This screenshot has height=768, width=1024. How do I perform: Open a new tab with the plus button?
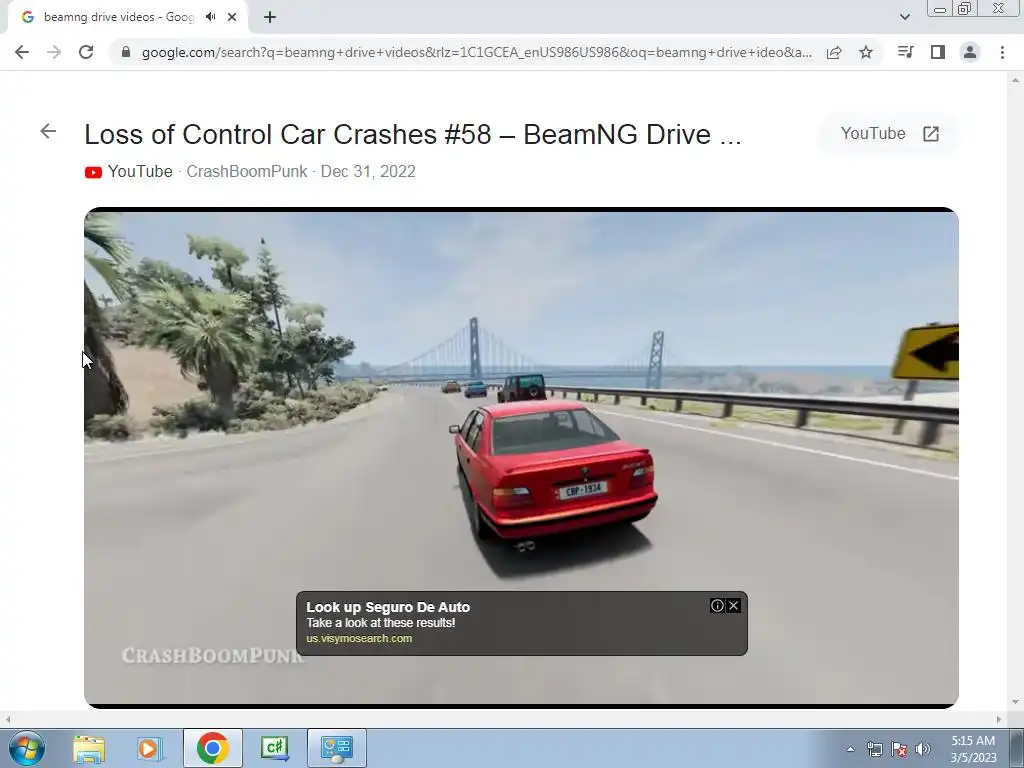(x=270, y=17)
